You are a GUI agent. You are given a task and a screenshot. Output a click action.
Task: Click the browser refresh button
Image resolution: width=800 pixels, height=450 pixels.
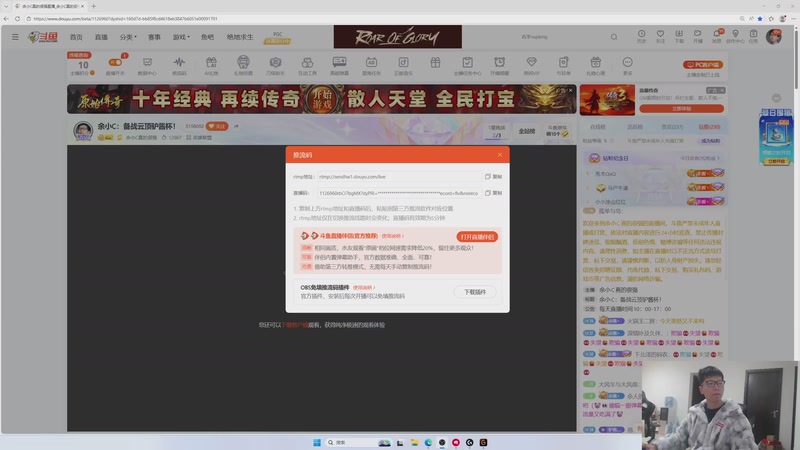coord(17,18)
